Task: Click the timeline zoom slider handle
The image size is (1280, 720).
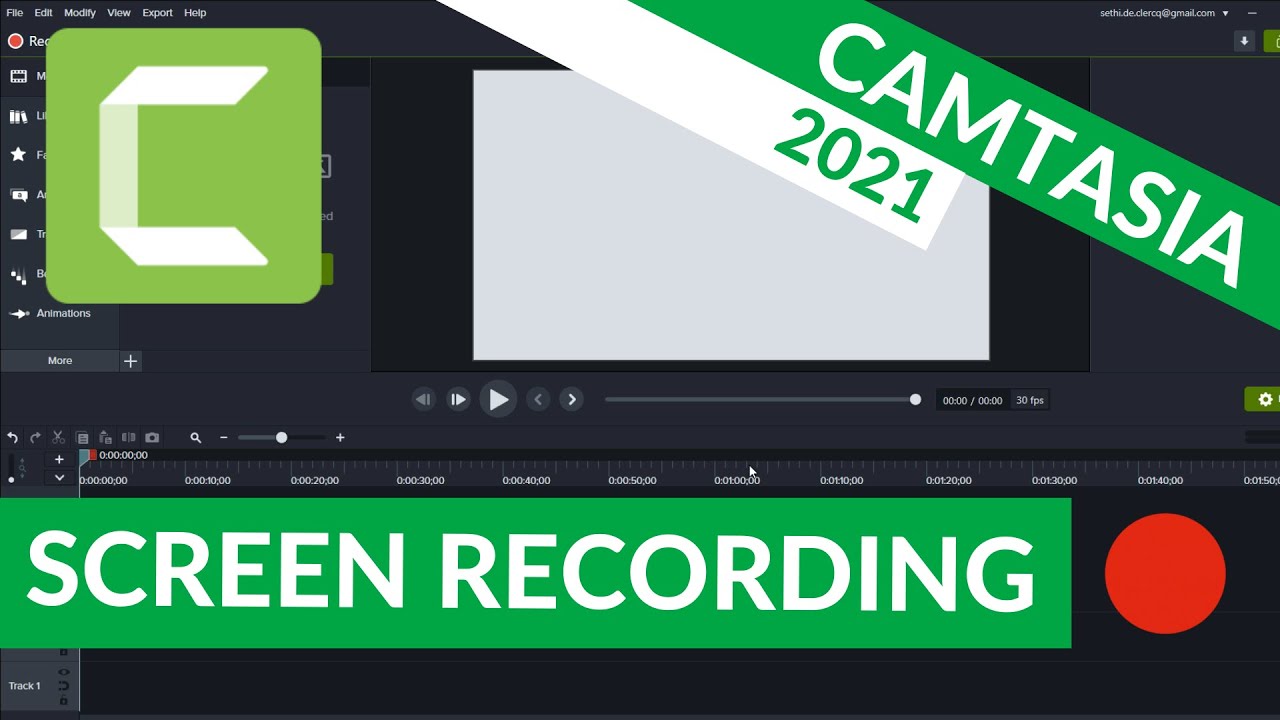Action: (281, 438)
